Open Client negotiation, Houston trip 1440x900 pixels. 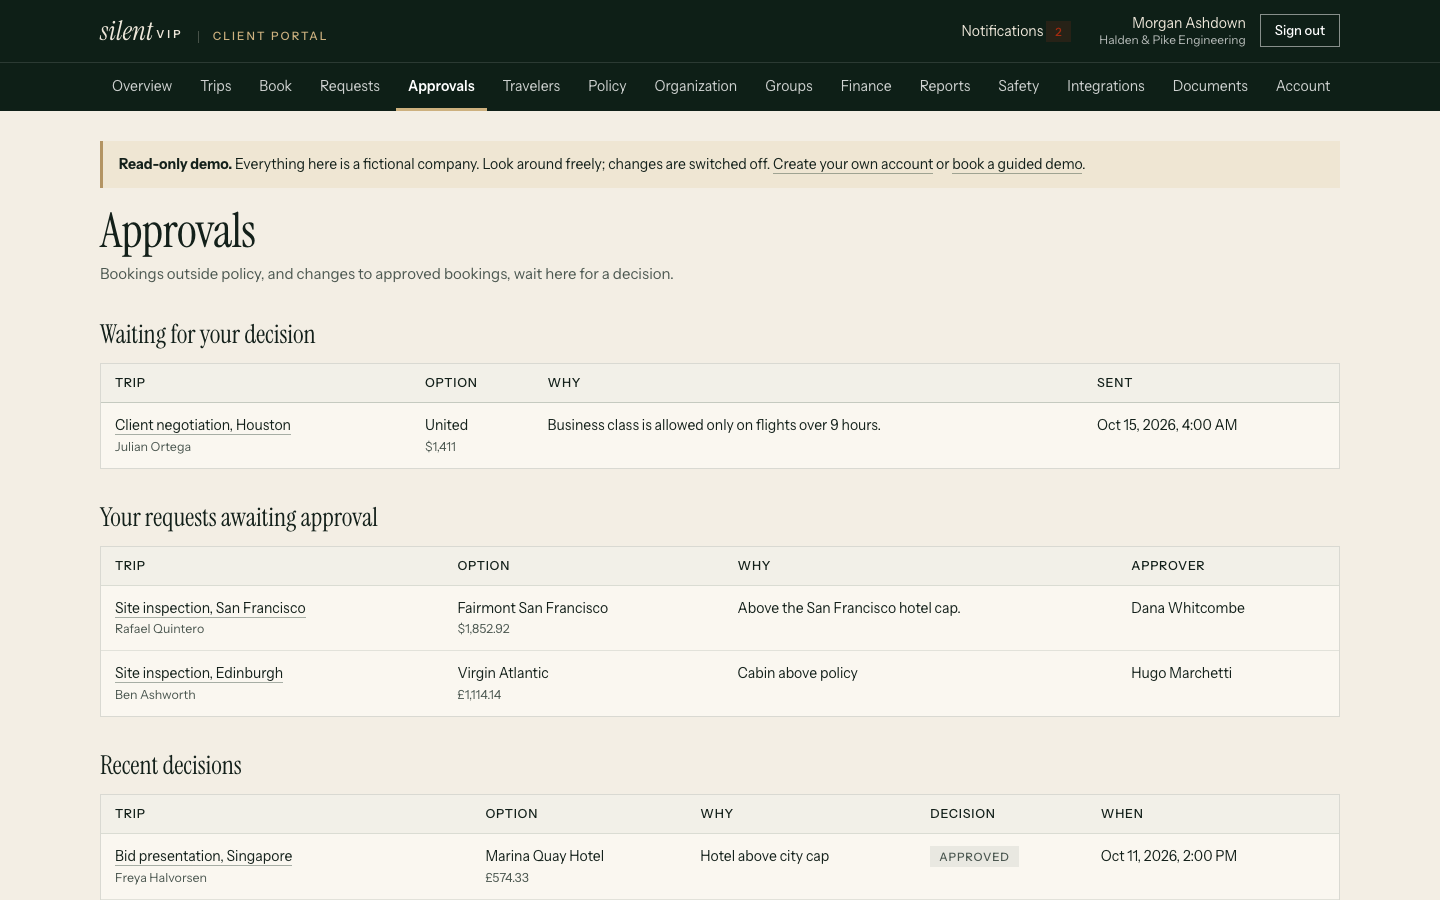click(203, 425)
